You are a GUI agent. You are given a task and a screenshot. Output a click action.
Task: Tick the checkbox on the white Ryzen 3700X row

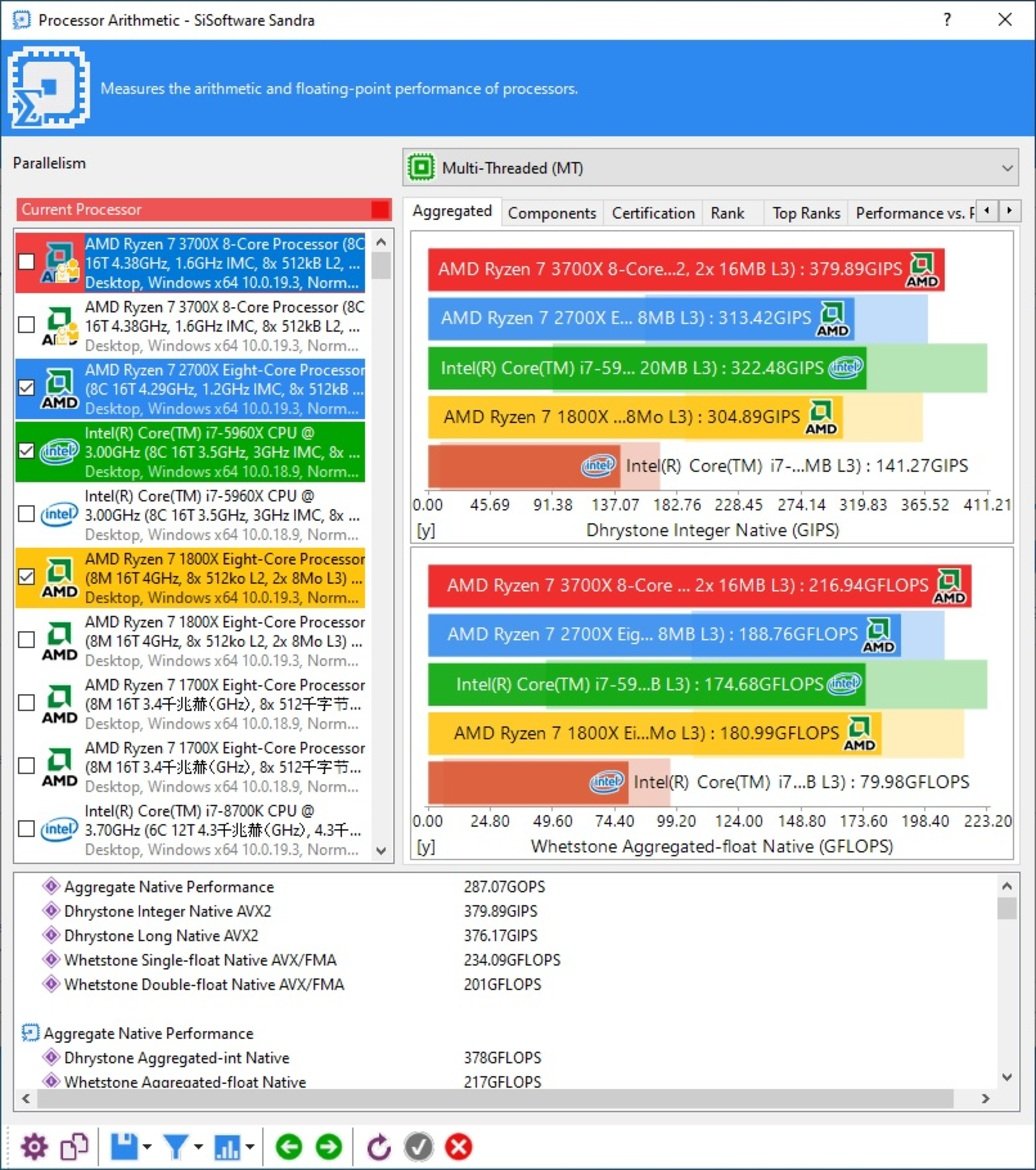click(26, 325)
